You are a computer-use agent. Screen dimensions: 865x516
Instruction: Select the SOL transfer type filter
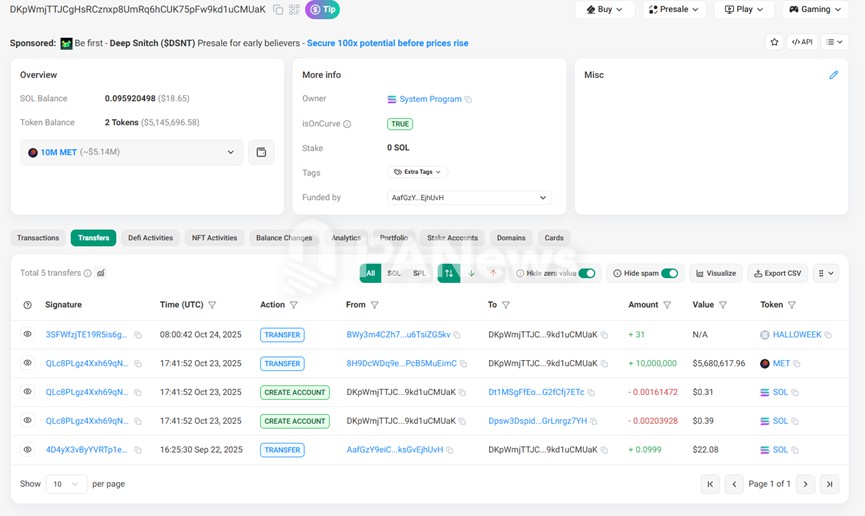[394, 273]
